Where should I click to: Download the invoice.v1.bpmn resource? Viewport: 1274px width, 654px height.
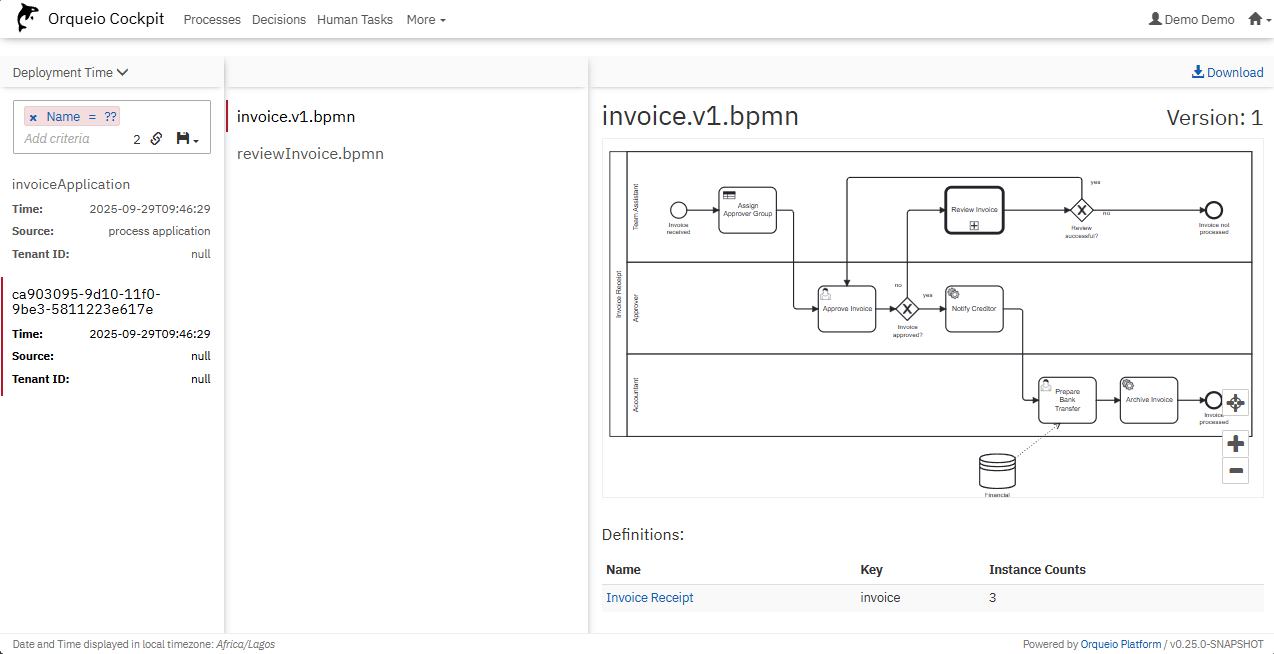pos(1227,72)
